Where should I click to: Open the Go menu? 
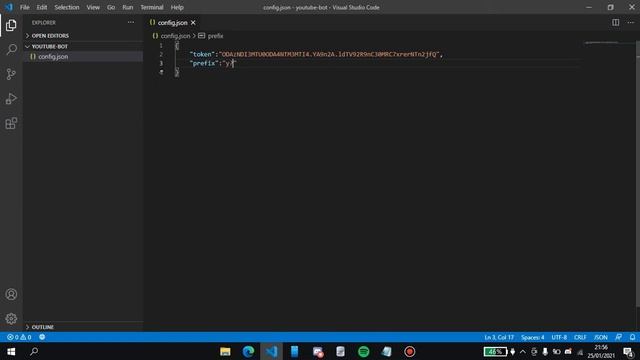(111, 7)
